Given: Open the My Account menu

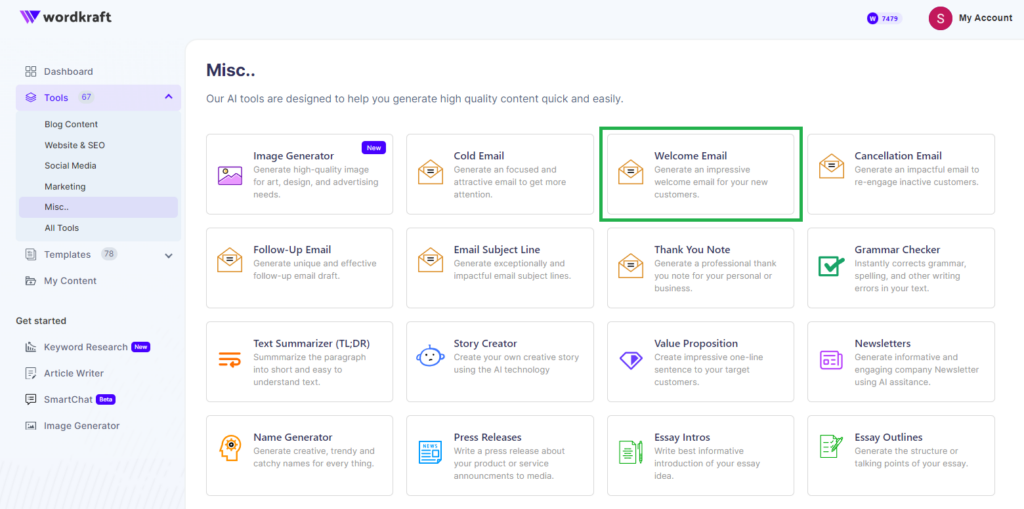Looking at the screenshot, I should pos(970,18).
